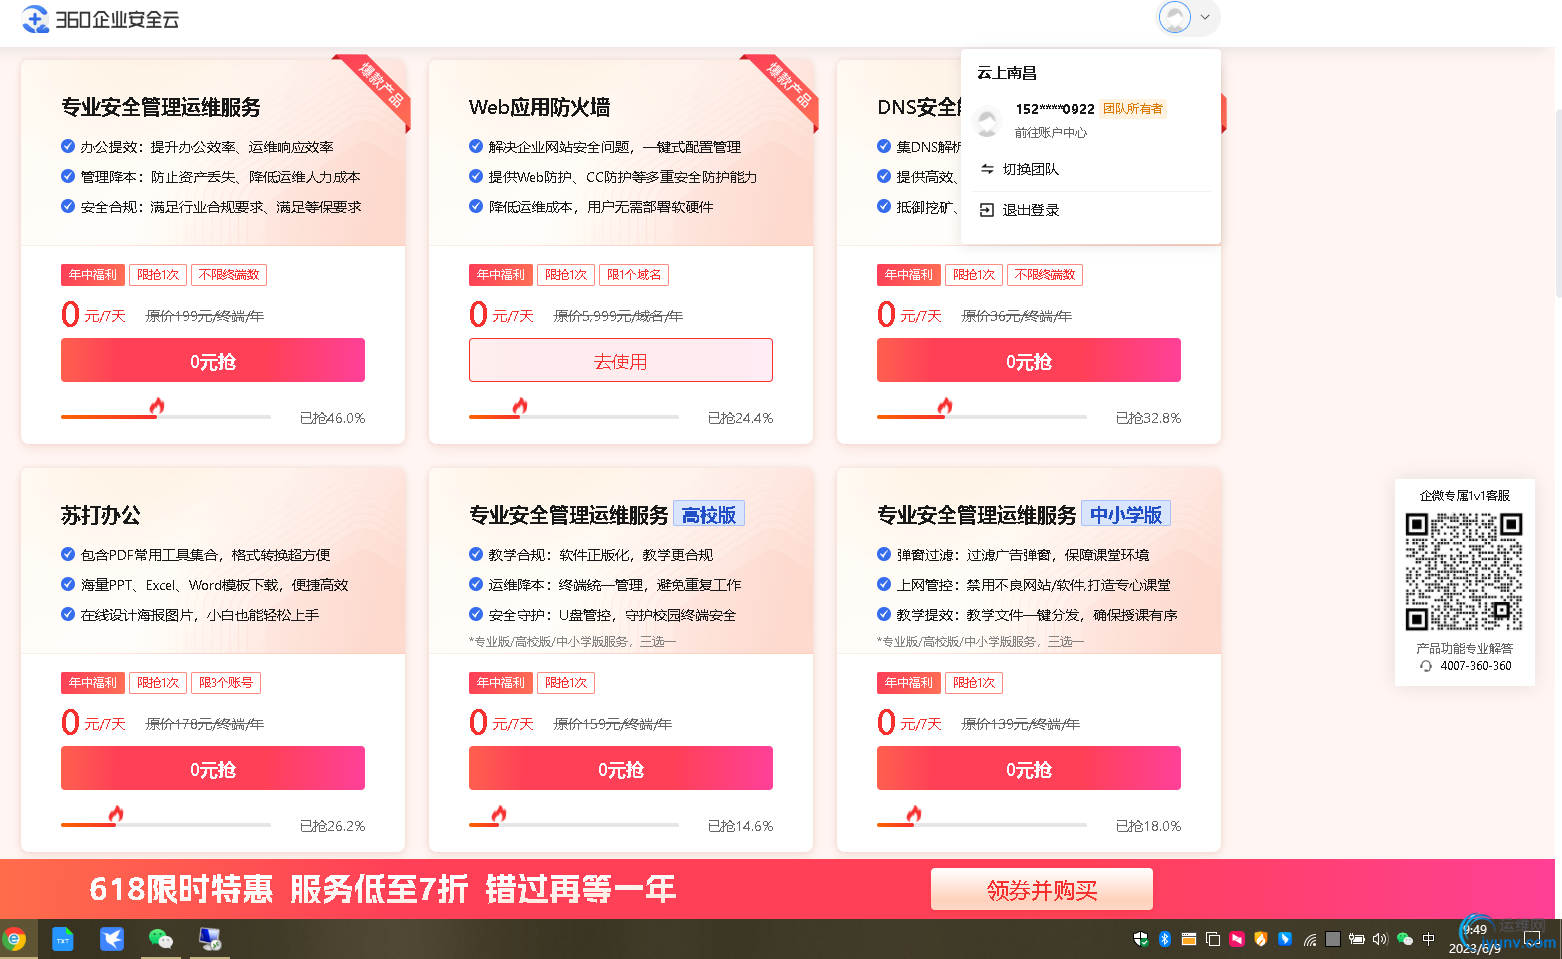Click the 限3个账号 tag

[226, 683]
